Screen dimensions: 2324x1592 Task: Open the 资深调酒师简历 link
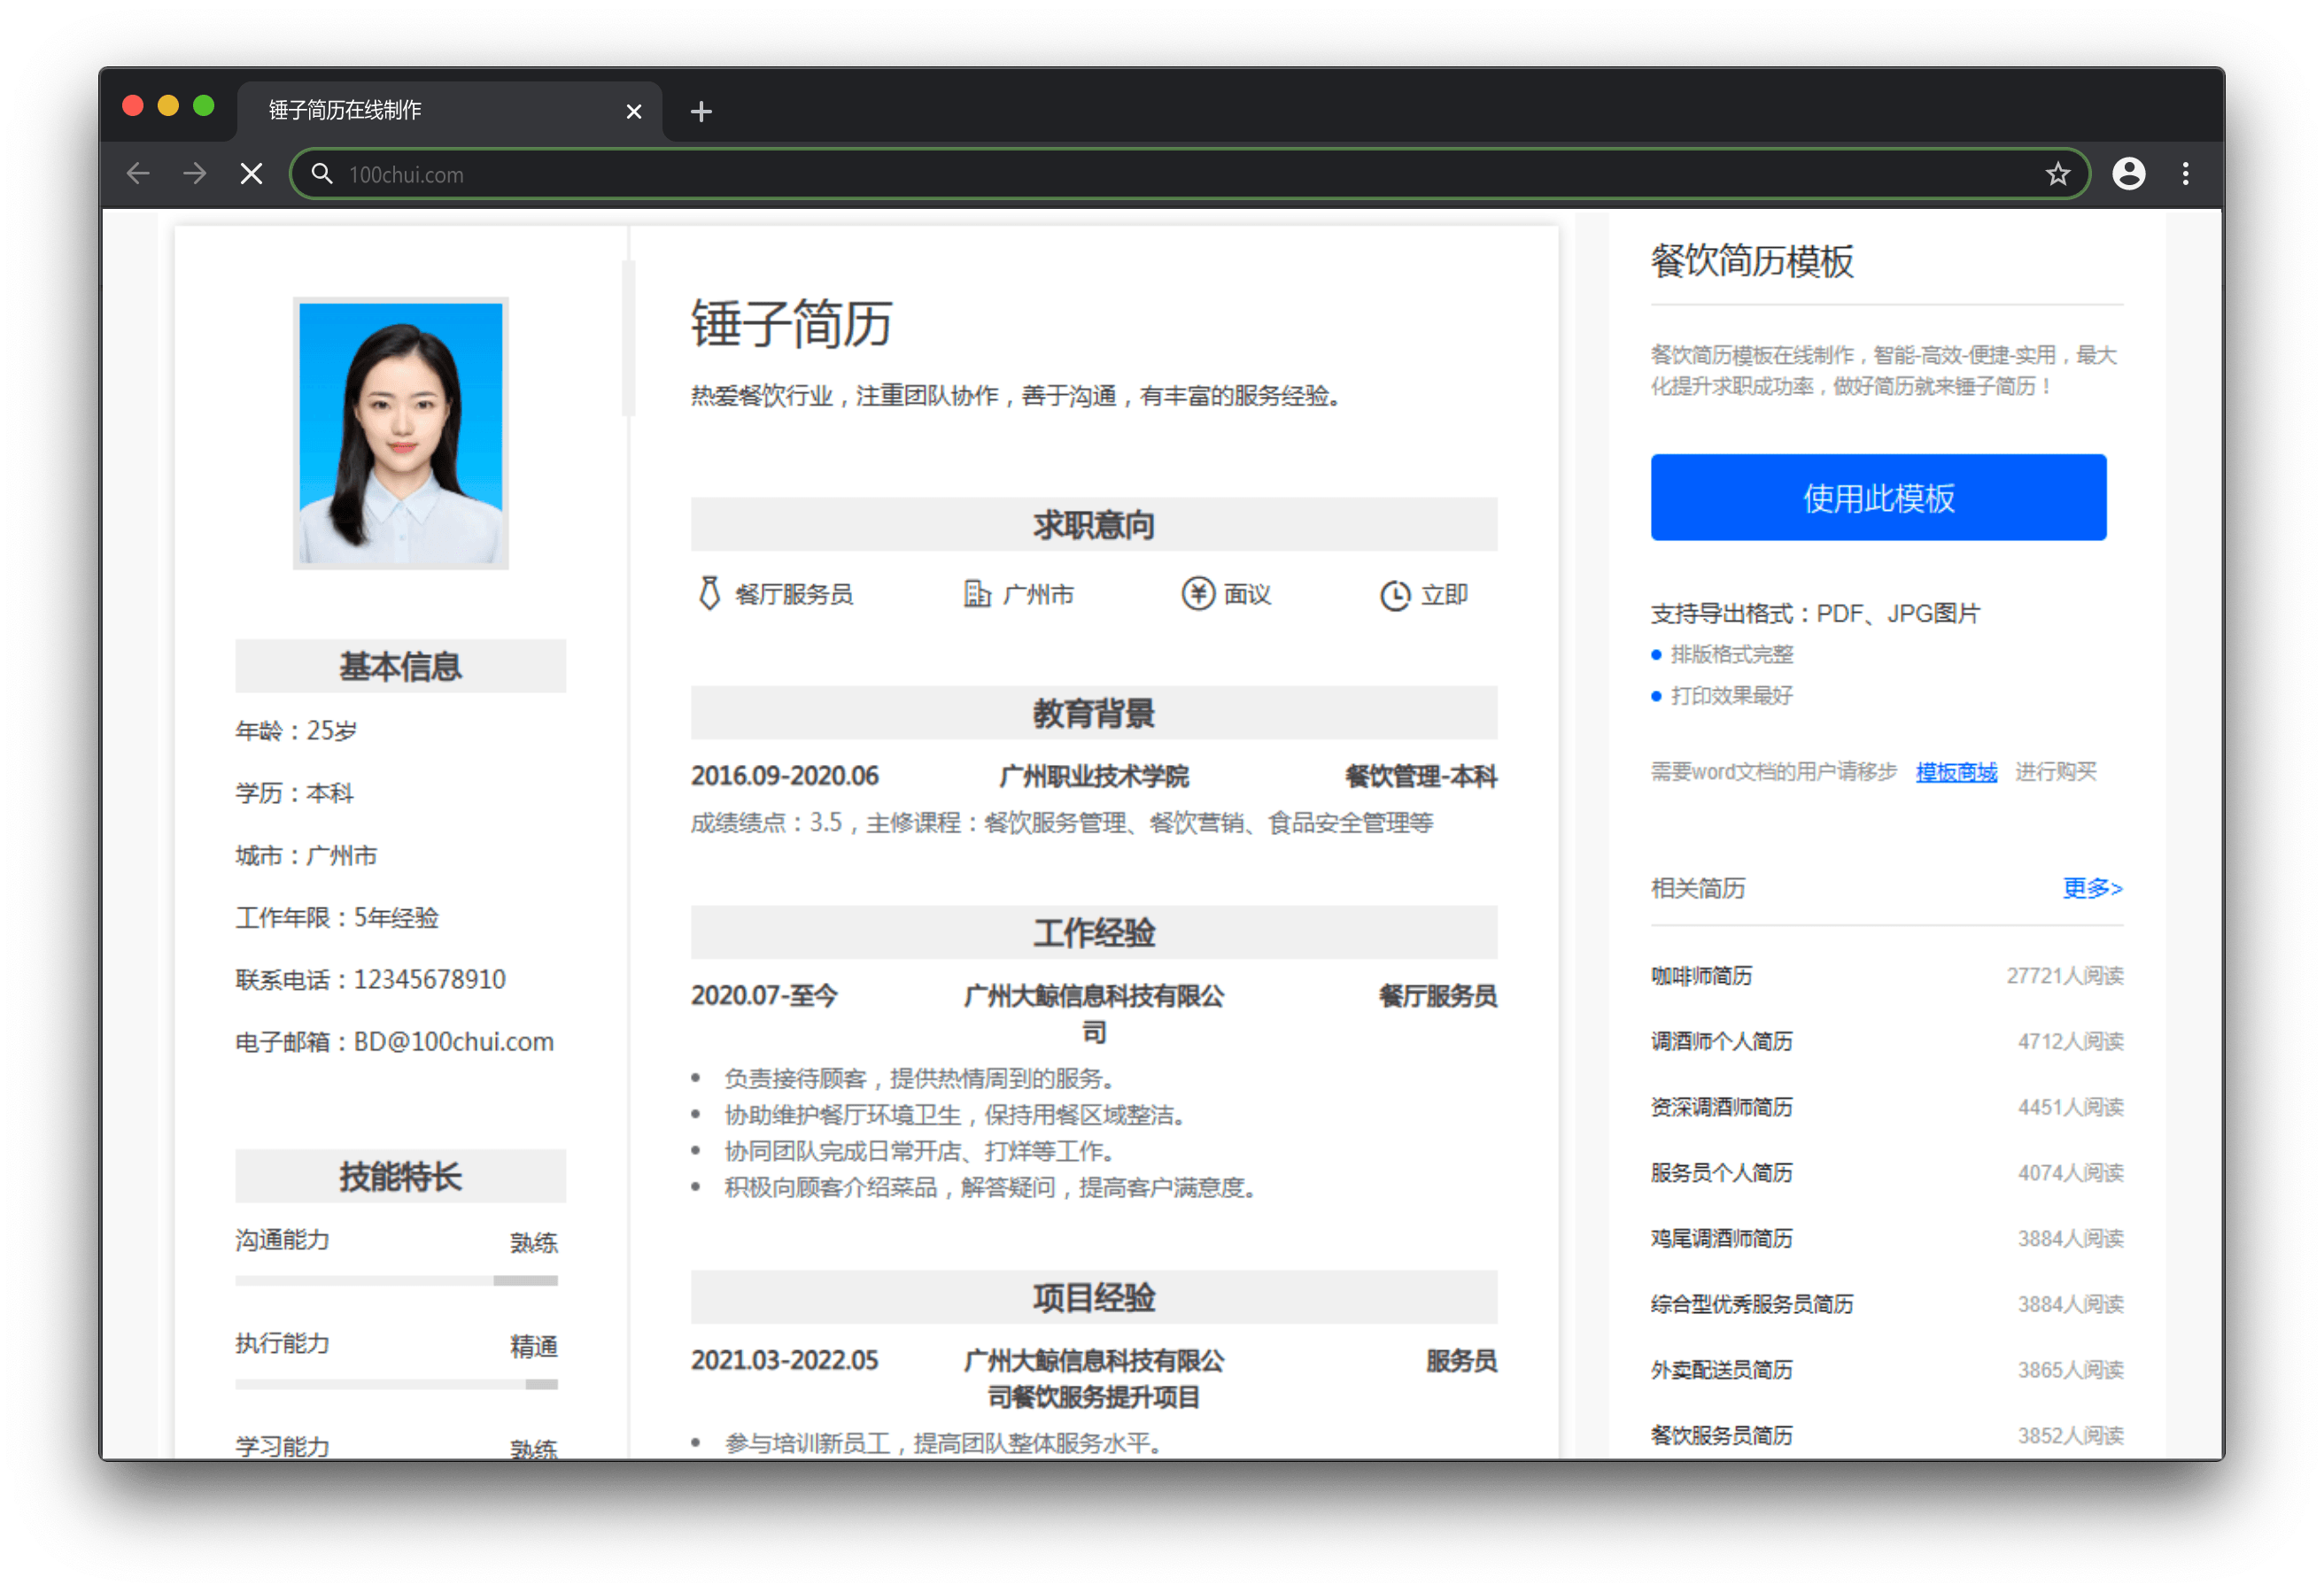1720,1107
